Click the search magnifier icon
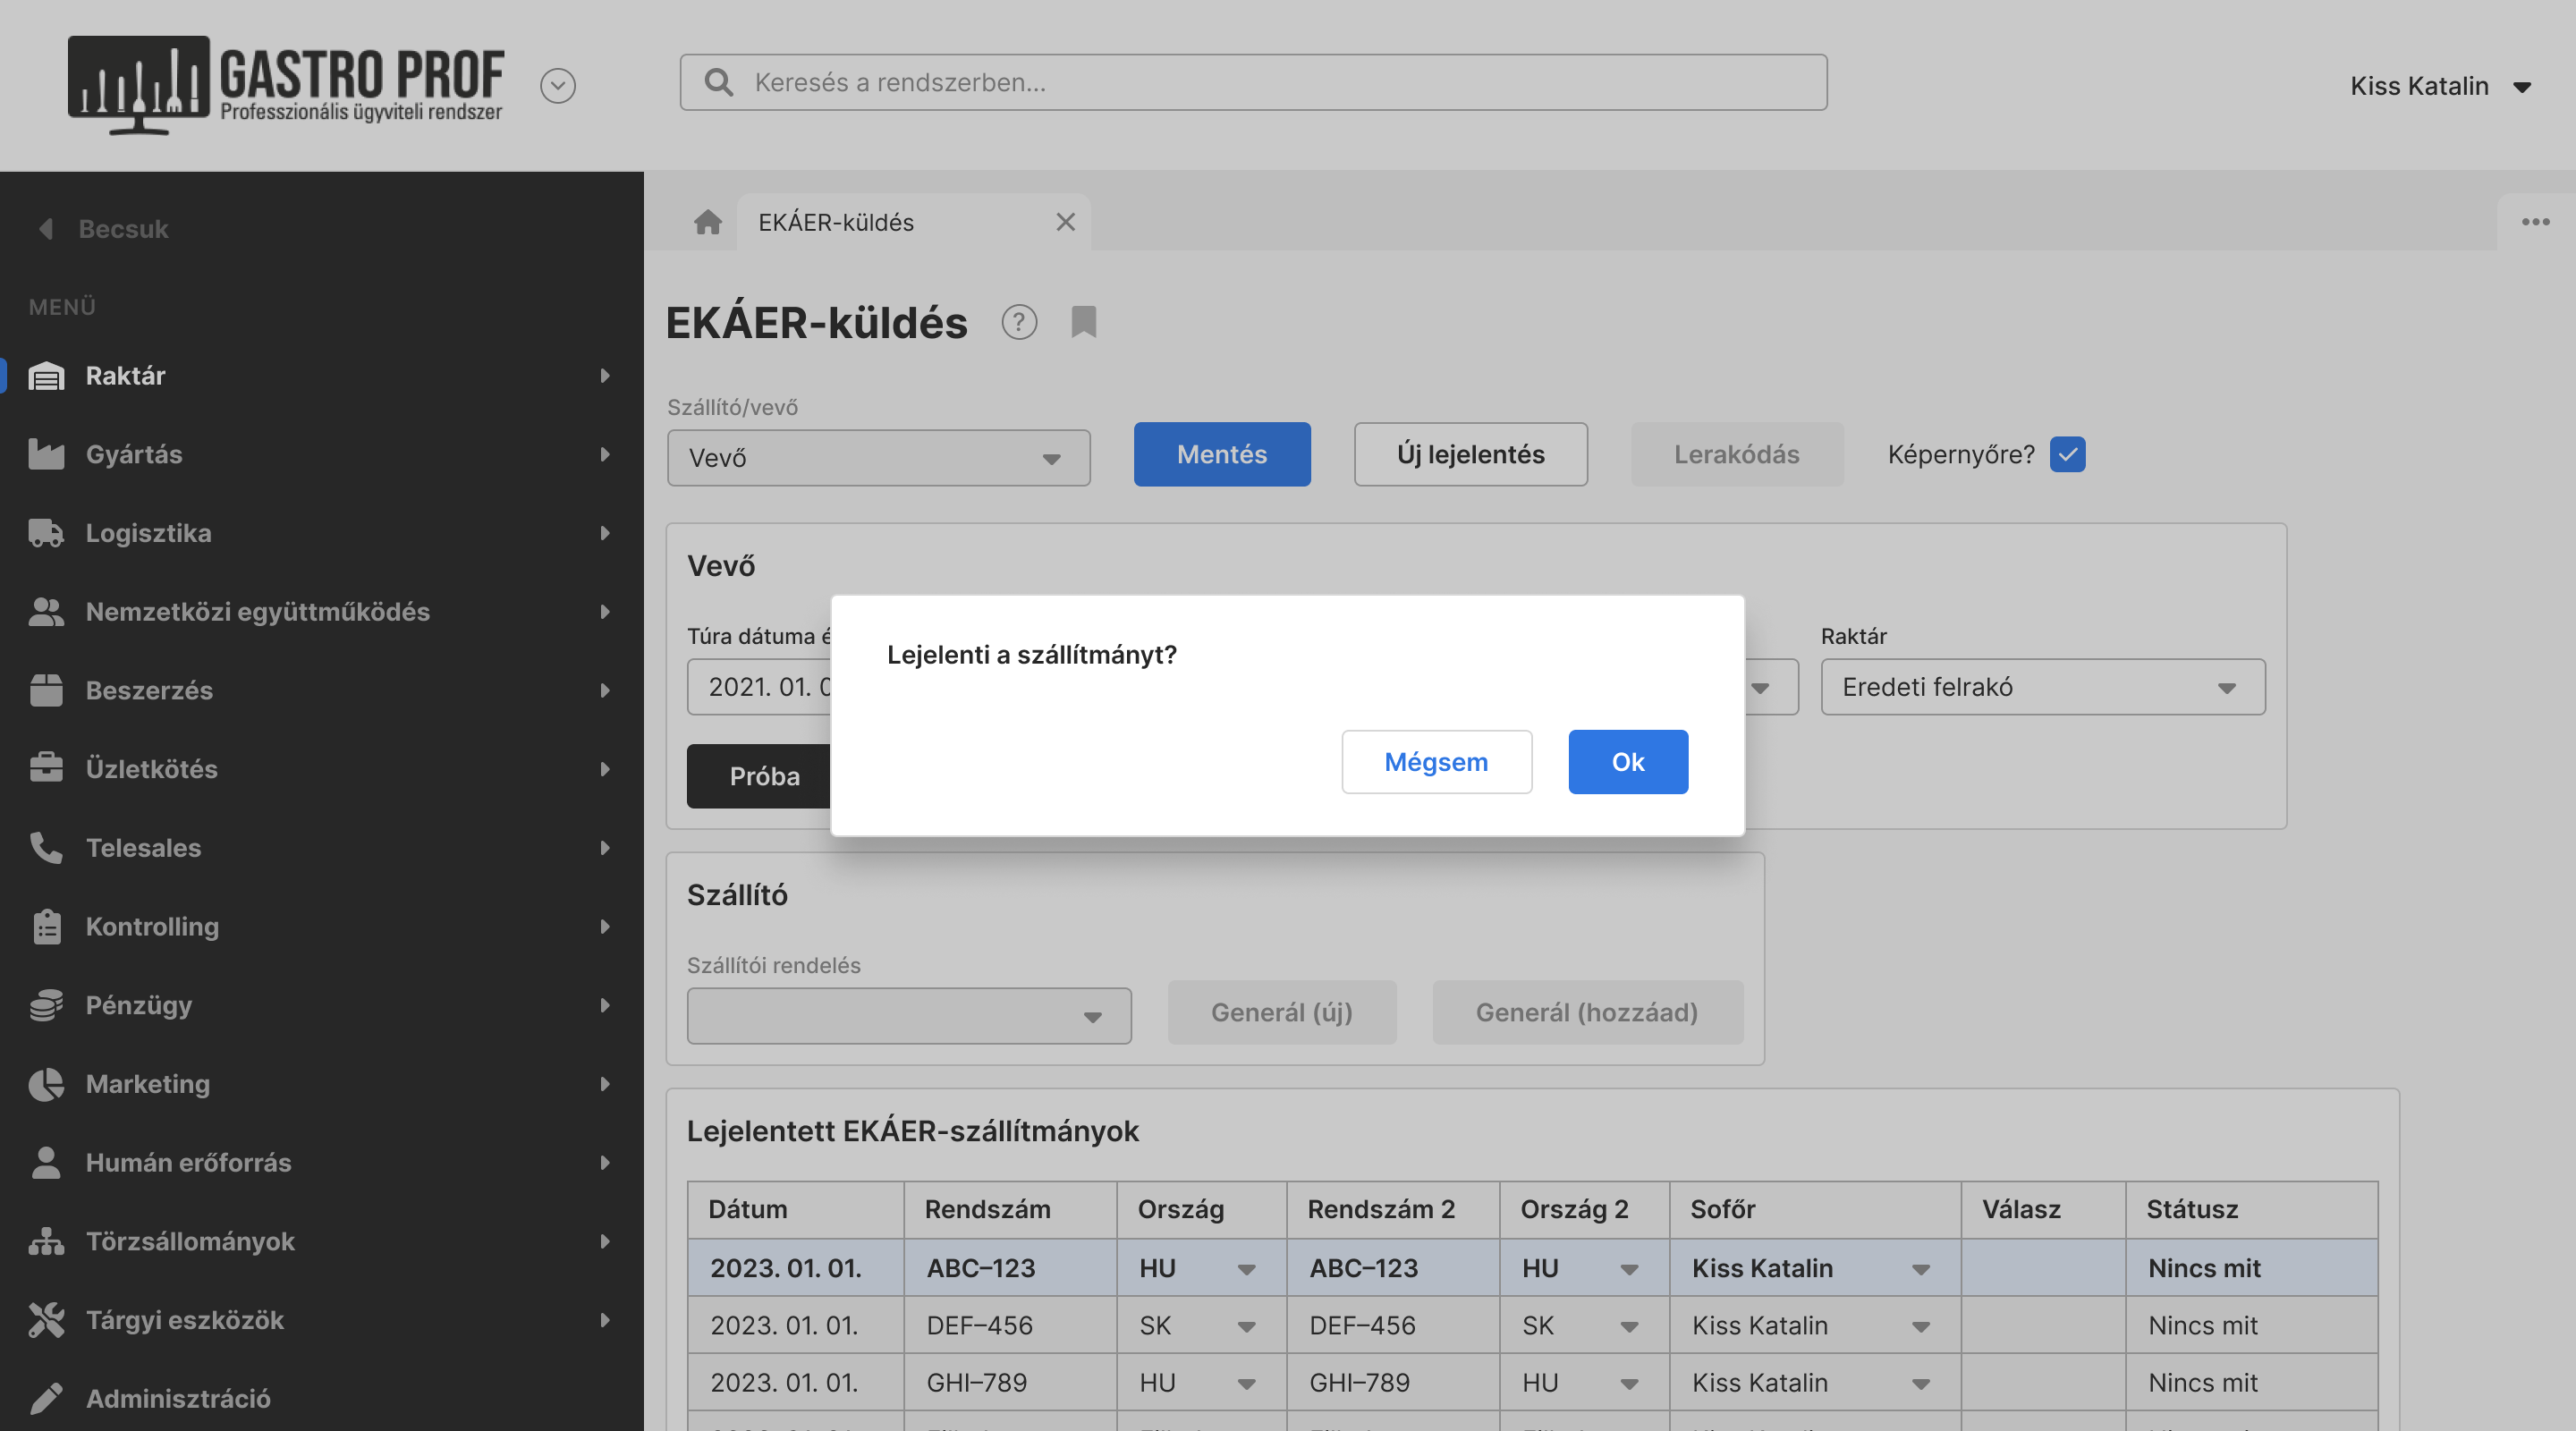This screenshot has height=1431, width=2576. (718, 82)
